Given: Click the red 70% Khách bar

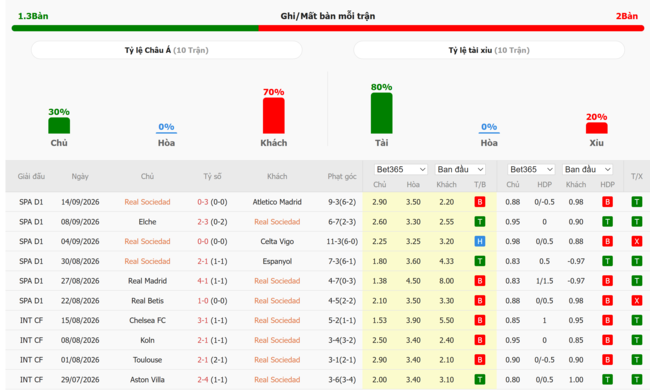Looking at the screenshot, I should (274, 116).
